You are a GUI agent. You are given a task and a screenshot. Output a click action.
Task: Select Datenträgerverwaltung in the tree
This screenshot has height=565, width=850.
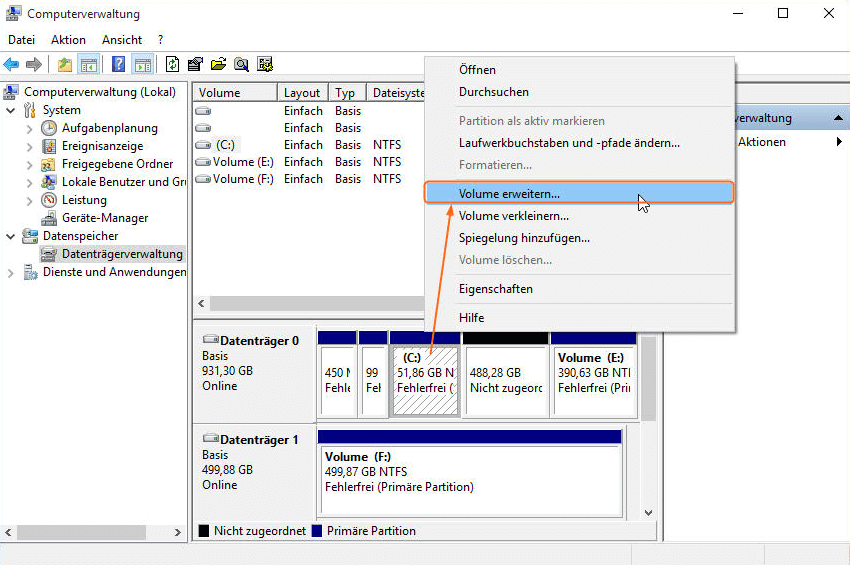pos(122,254)
